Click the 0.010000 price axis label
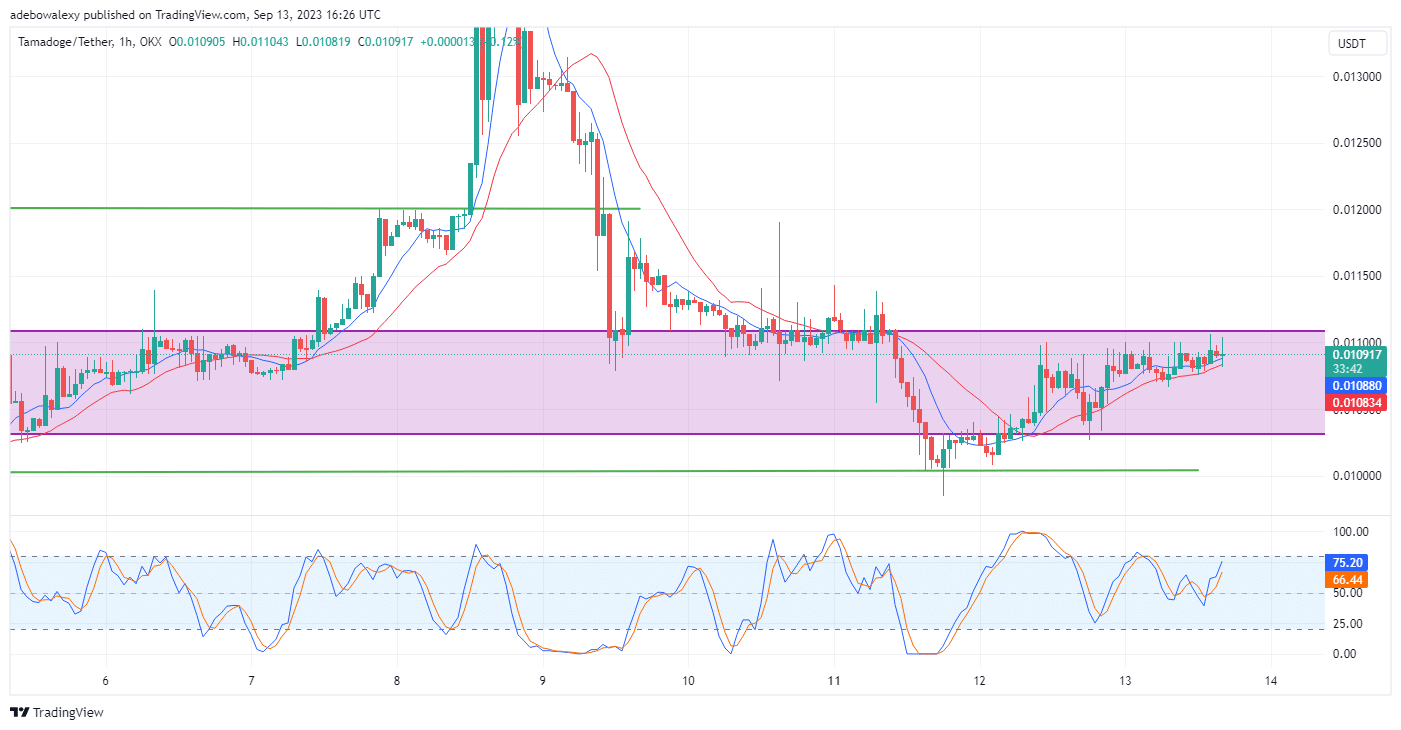 (1356, 476)
